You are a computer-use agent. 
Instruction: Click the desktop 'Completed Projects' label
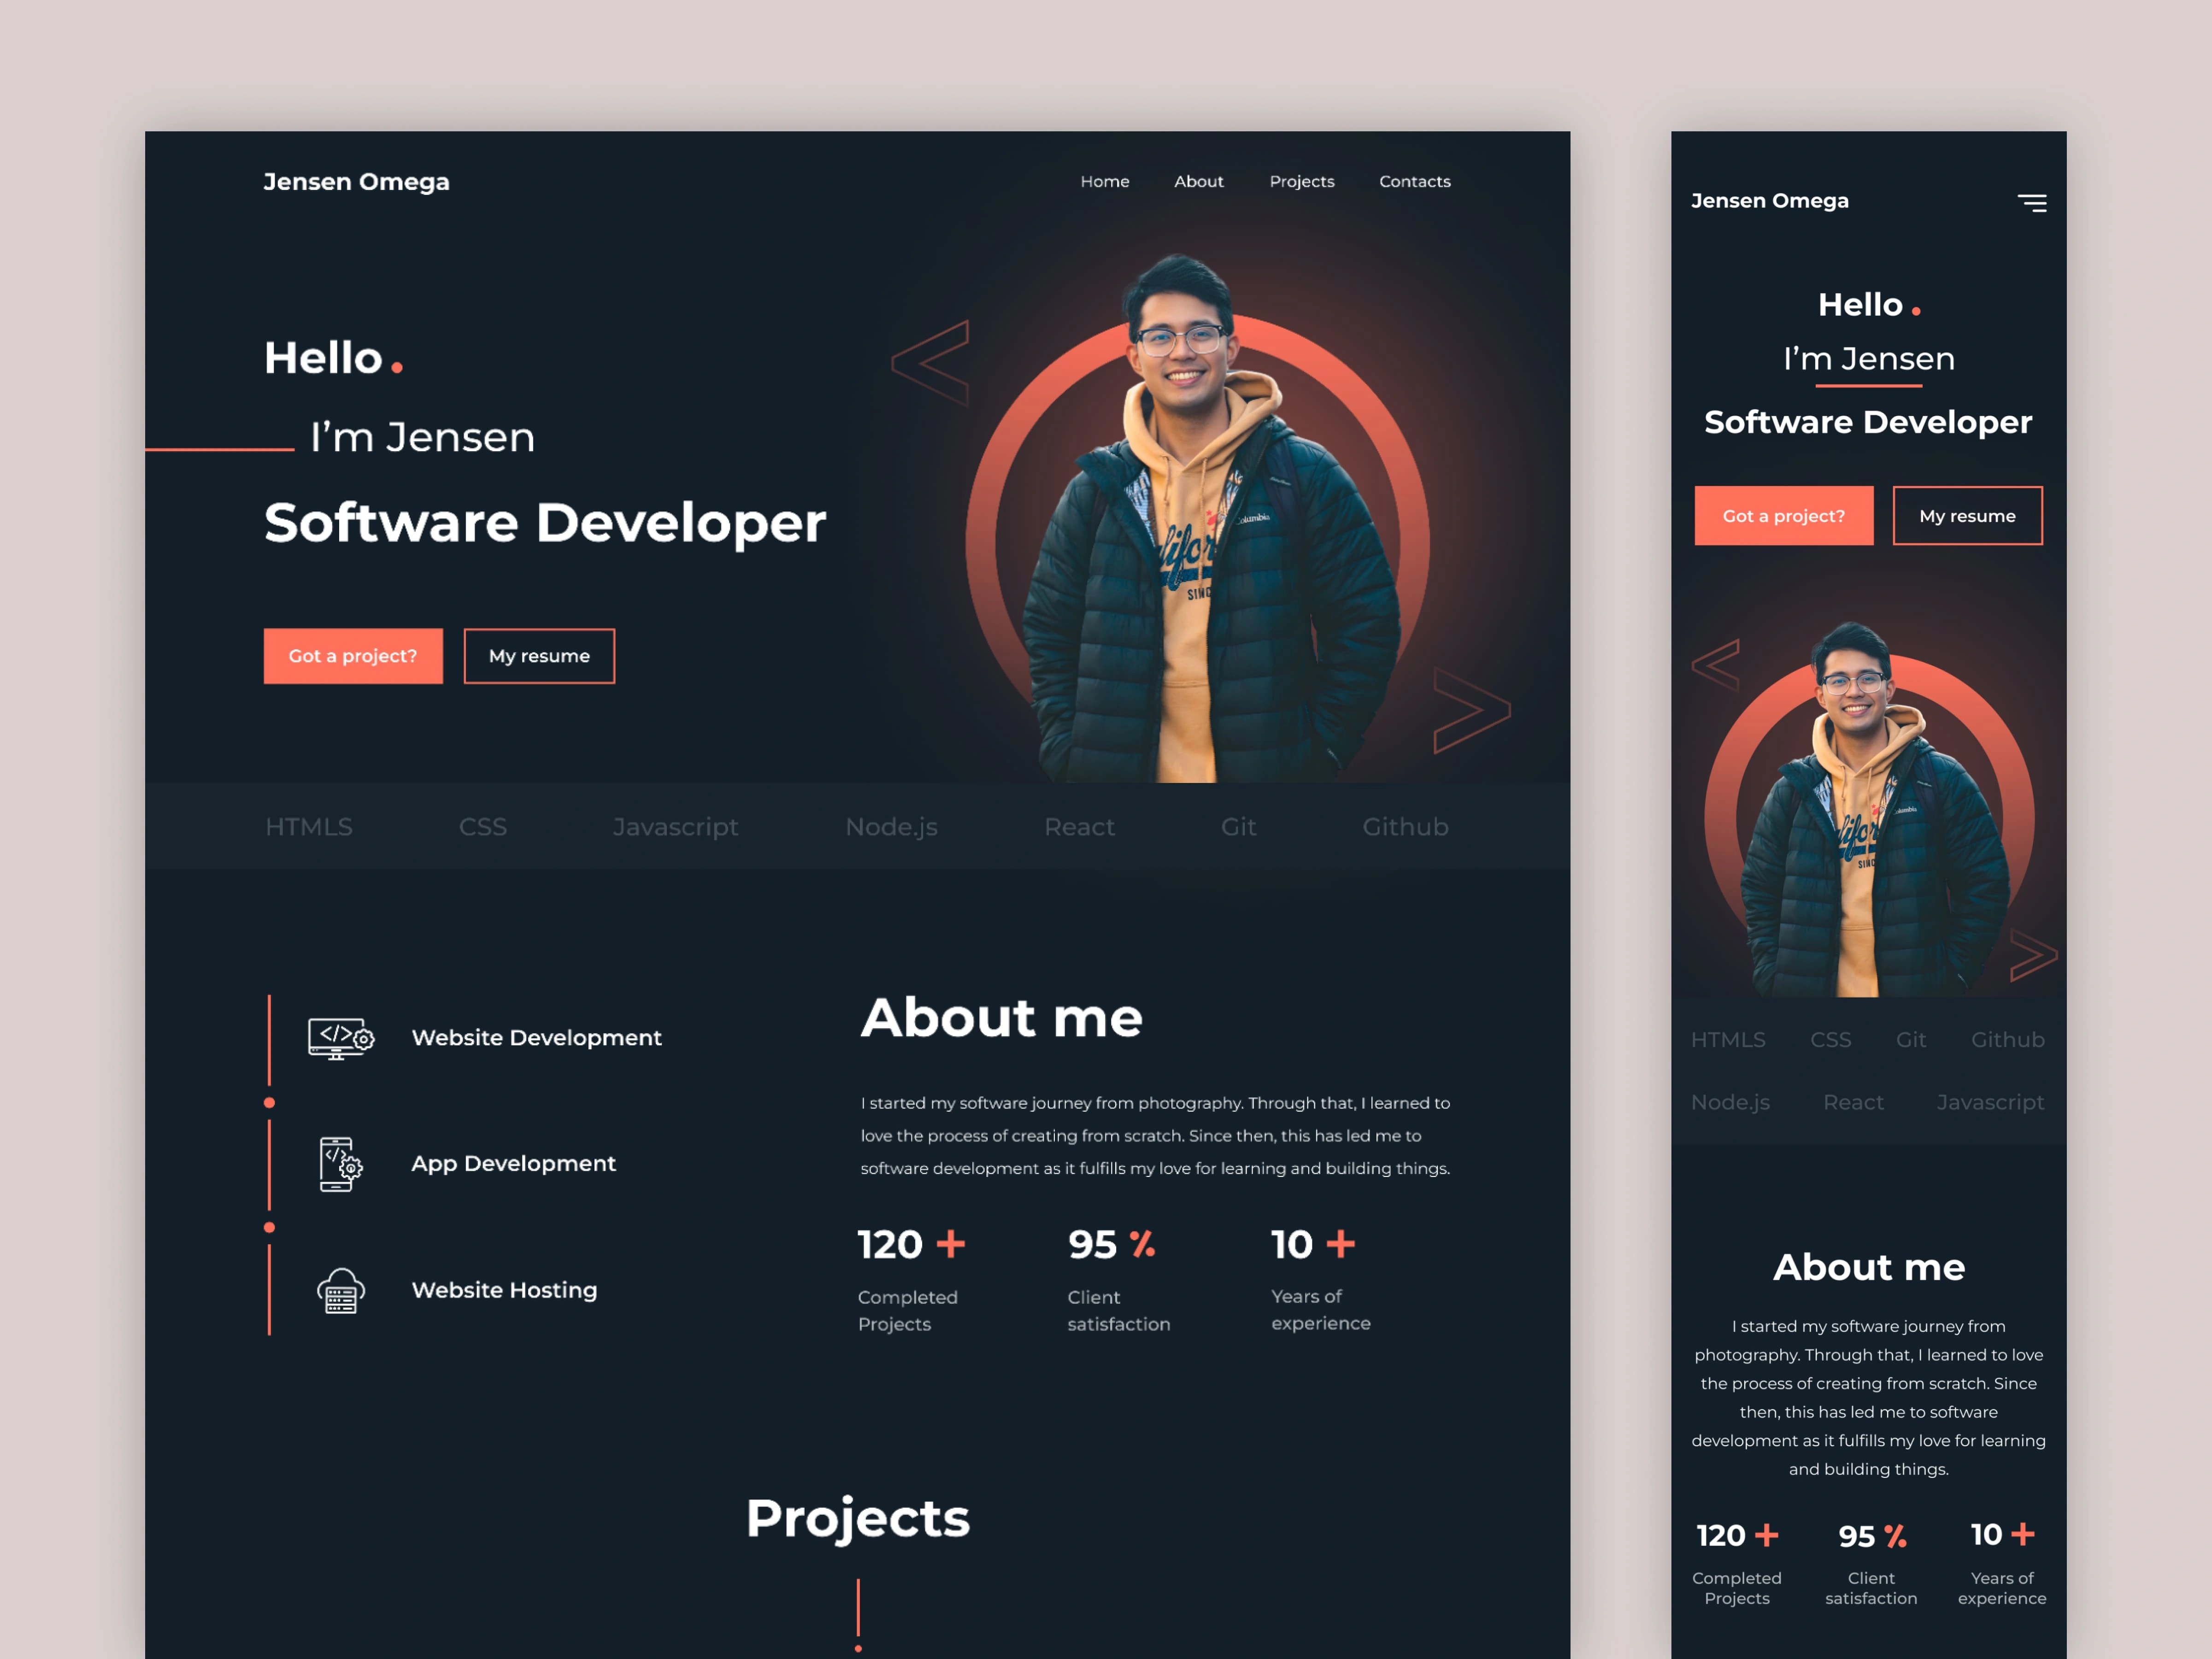pyautogui.click(x=907, y=1310)
